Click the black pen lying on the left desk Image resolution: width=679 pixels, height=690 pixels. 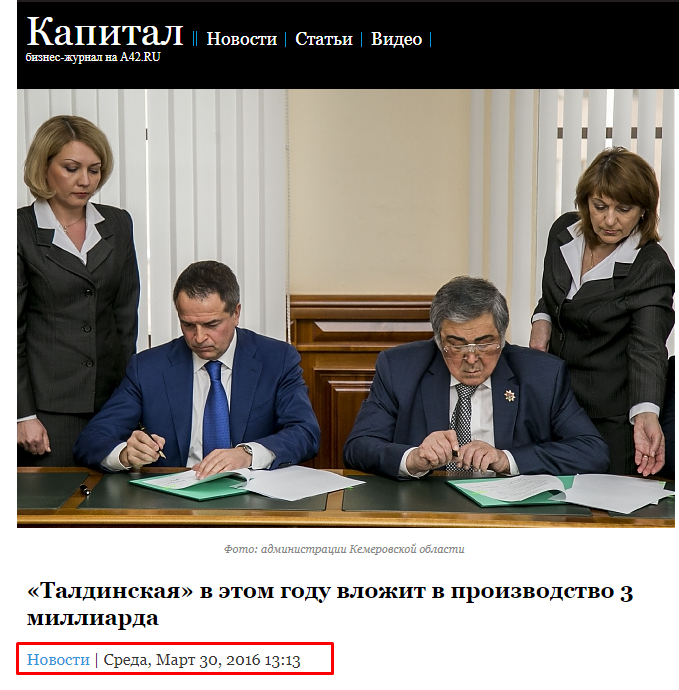click(85, 488)
